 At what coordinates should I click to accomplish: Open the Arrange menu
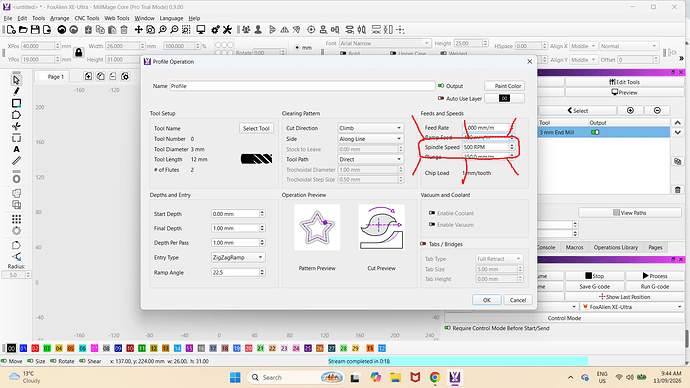pyautogui.click(x=59, y=18)
